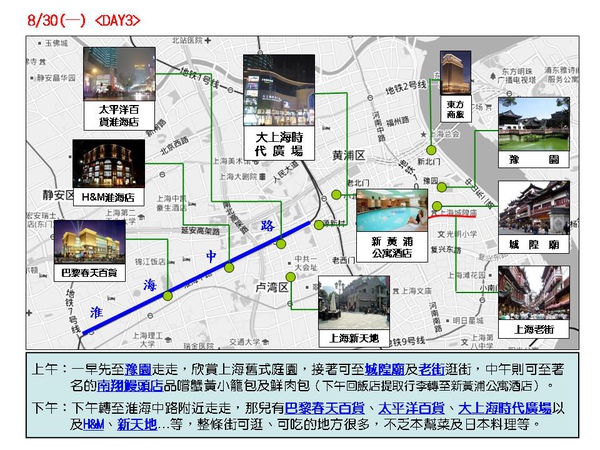
Task: Click the 南翔饅頭店 link
Action: click(x=130, y=385)
